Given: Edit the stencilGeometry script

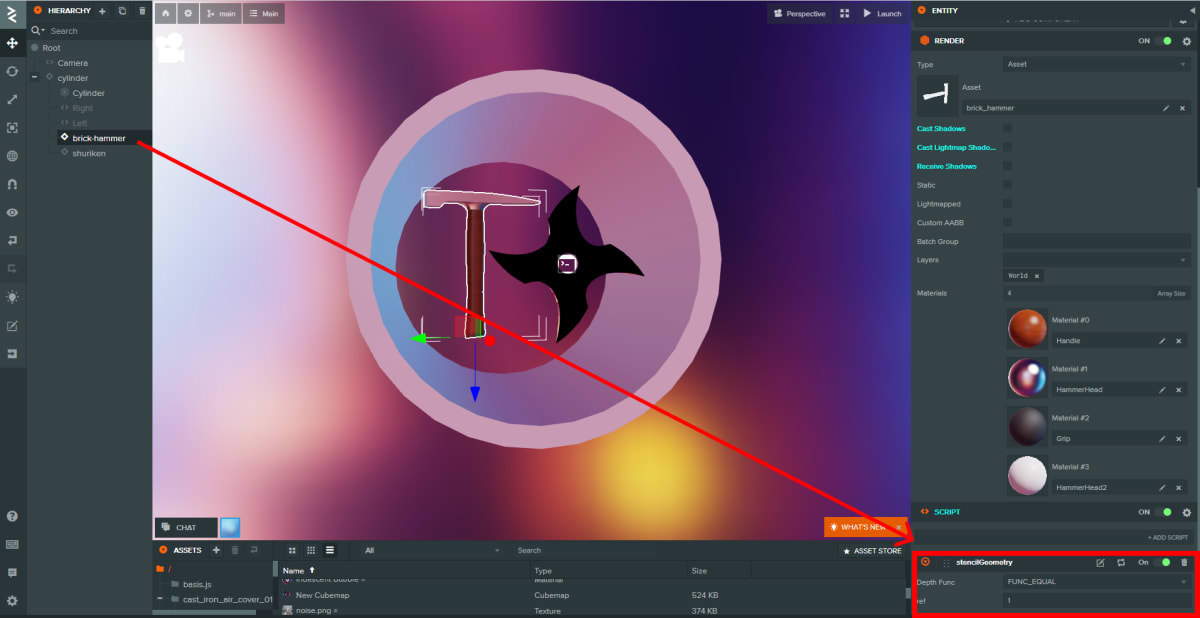Looking at the screenshot, I should 1100,563.
